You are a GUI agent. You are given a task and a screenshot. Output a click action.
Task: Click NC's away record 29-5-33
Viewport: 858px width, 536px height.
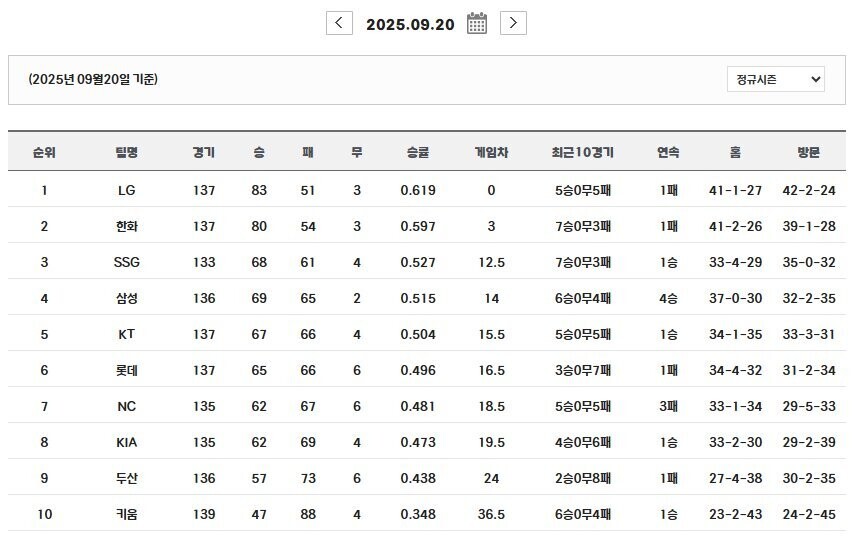point(809,406)
